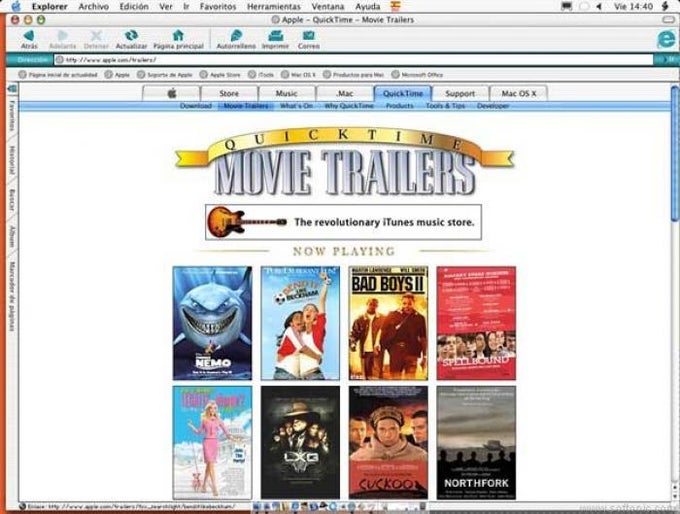This screenshot has height=514, width=680.
Task: Open the Marcador de páginas sidebar tab
Action: point(13,297)
